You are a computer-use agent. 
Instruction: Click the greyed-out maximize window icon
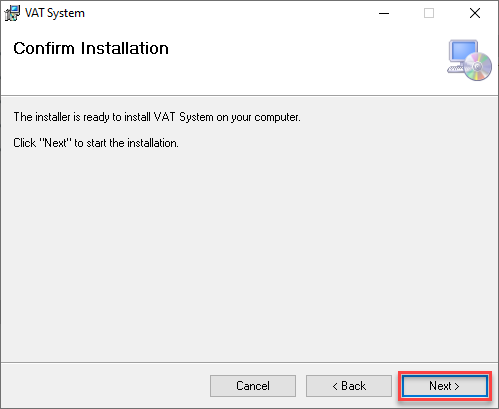click(x=429, y=13)
